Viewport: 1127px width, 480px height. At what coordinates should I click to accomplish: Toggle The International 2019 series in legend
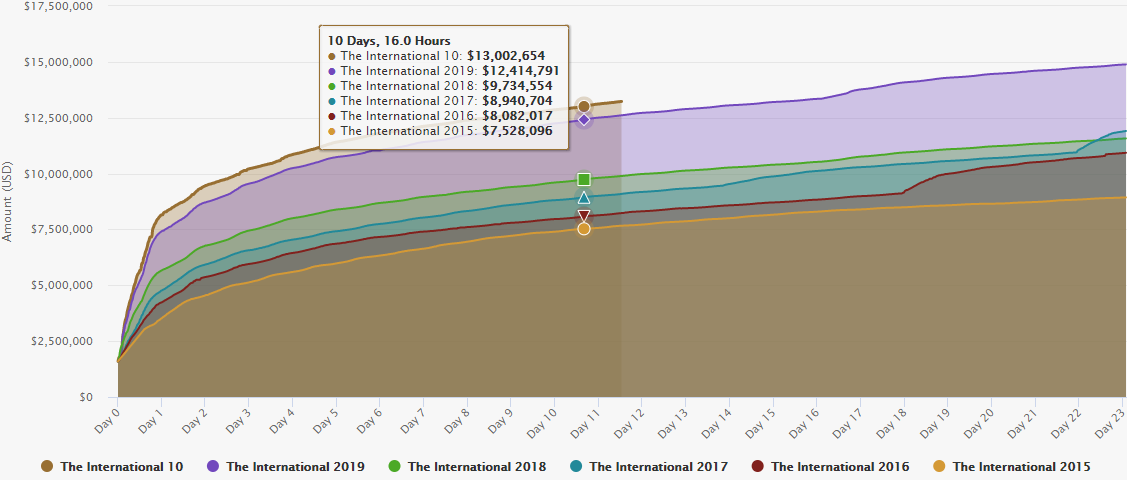pyautogui.click(x=295, y=466)
